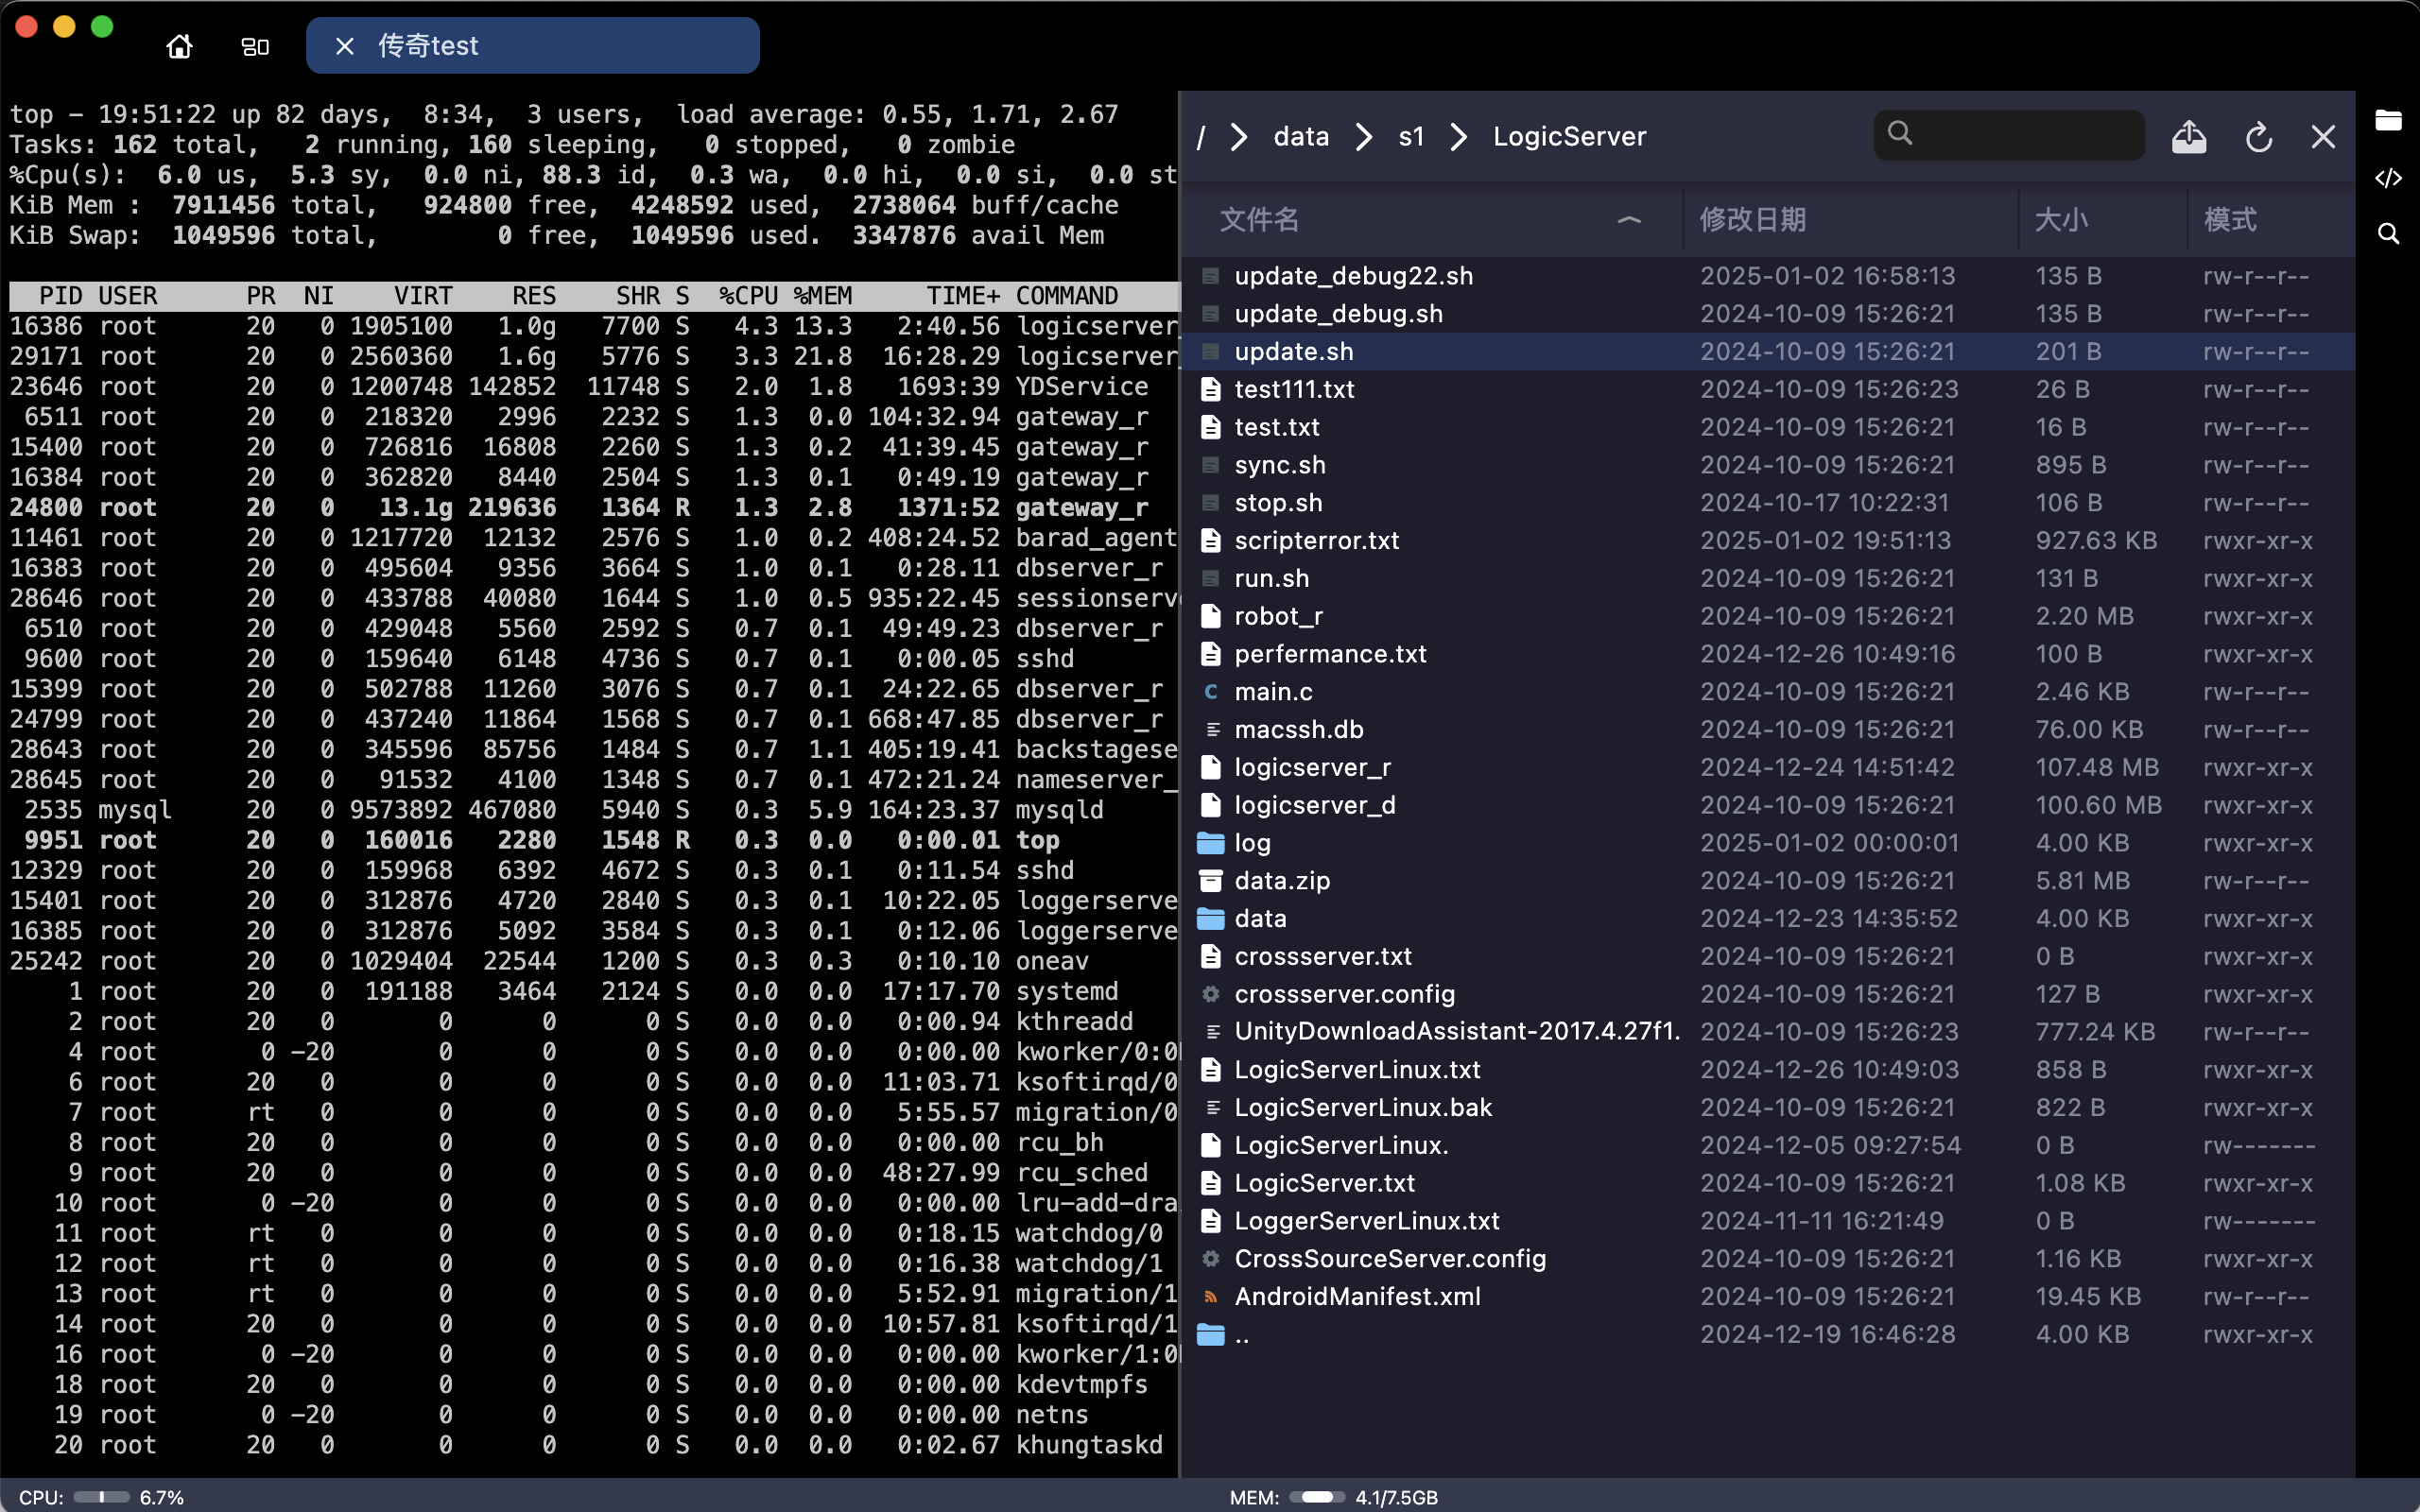Select the run.sh file
This screenshot has height=1512, width=2420.
point(1271,578)
